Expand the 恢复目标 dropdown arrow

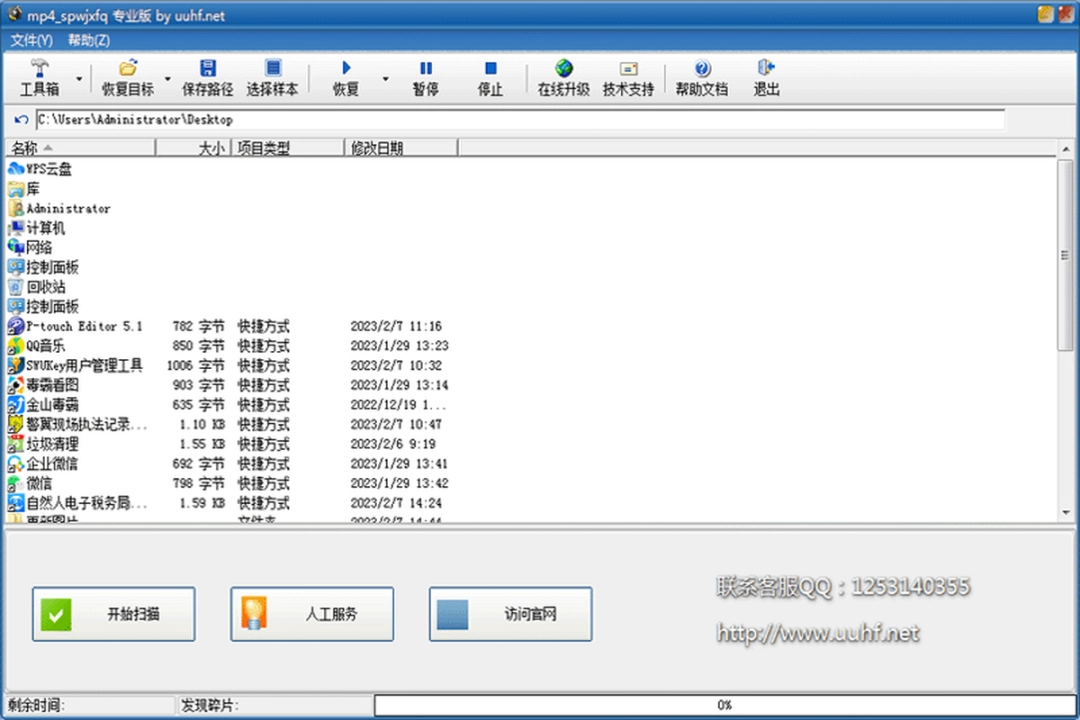coord(167,78)
